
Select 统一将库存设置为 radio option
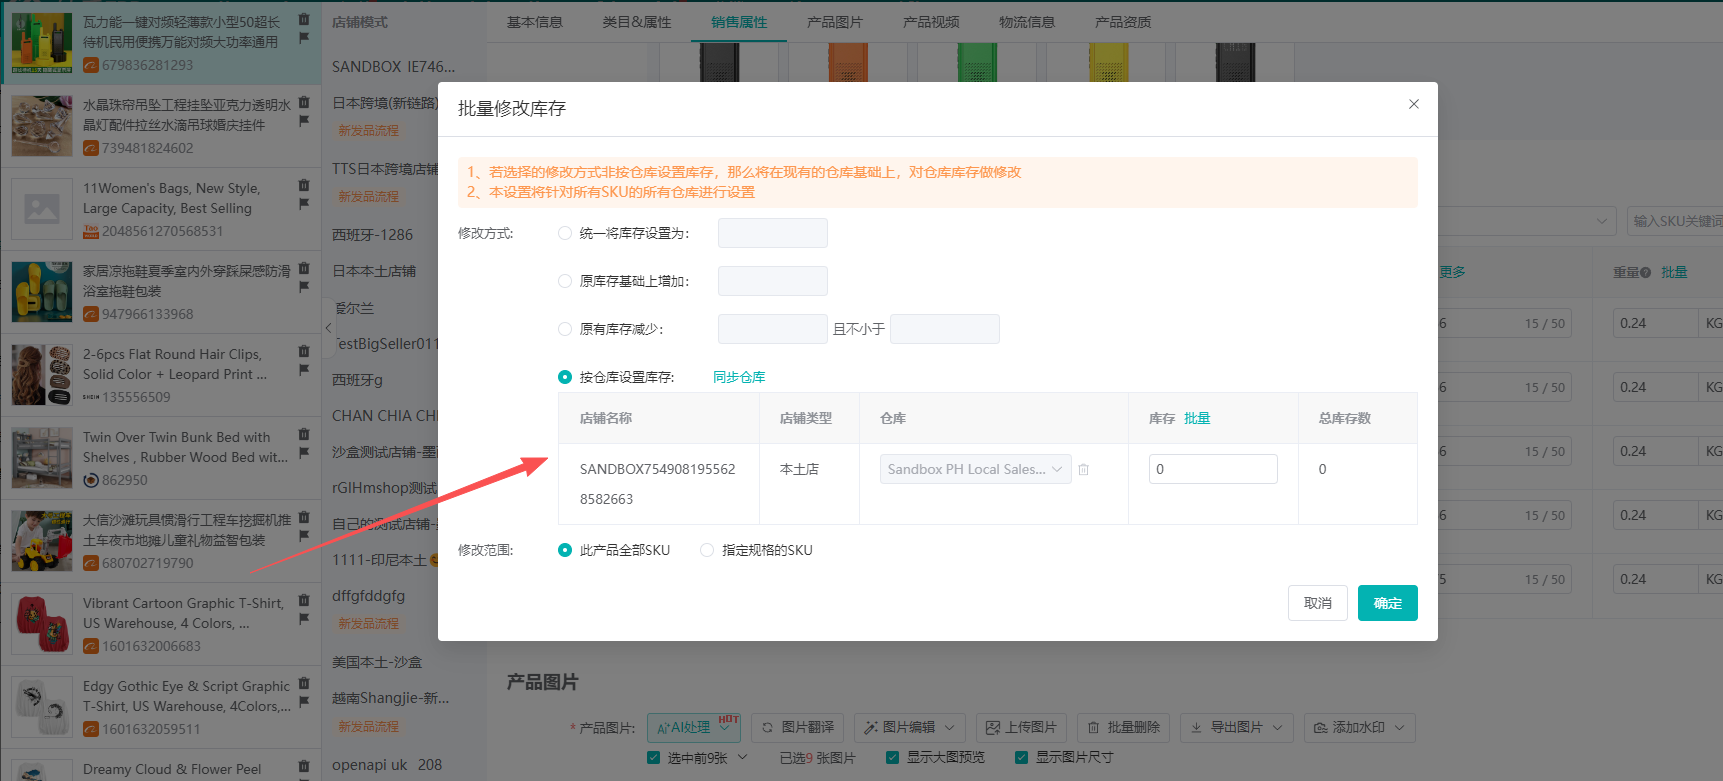[x=565, y=233]
